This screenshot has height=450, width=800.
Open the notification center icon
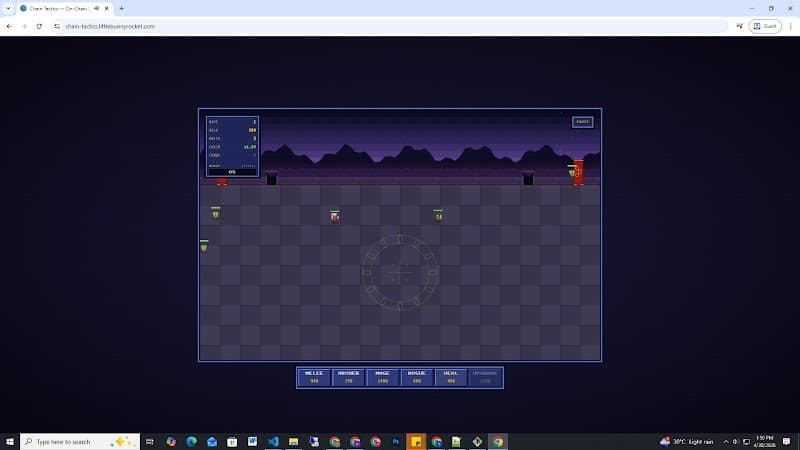pyautogui.click(x=787, y=441)
